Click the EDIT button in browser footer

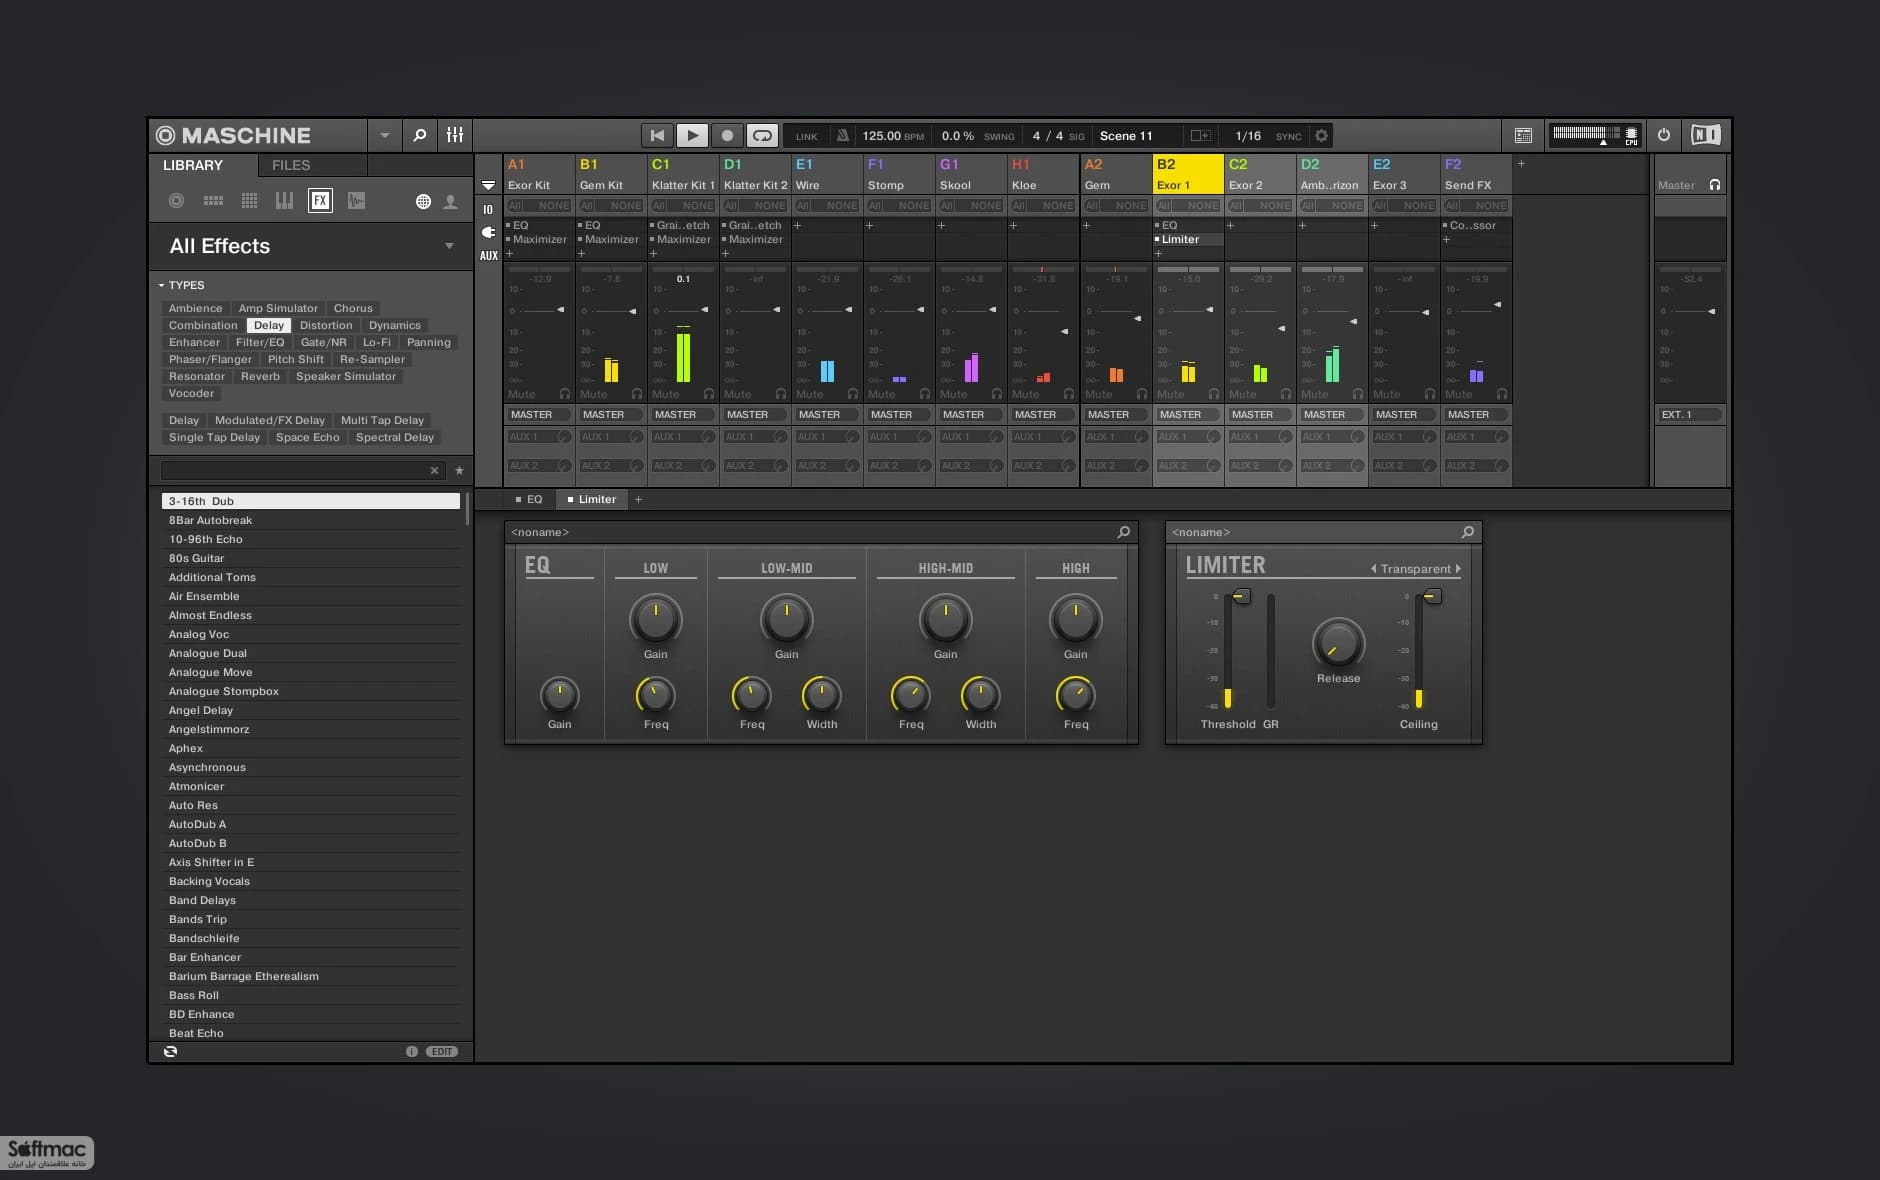(x=442, y=1052)
